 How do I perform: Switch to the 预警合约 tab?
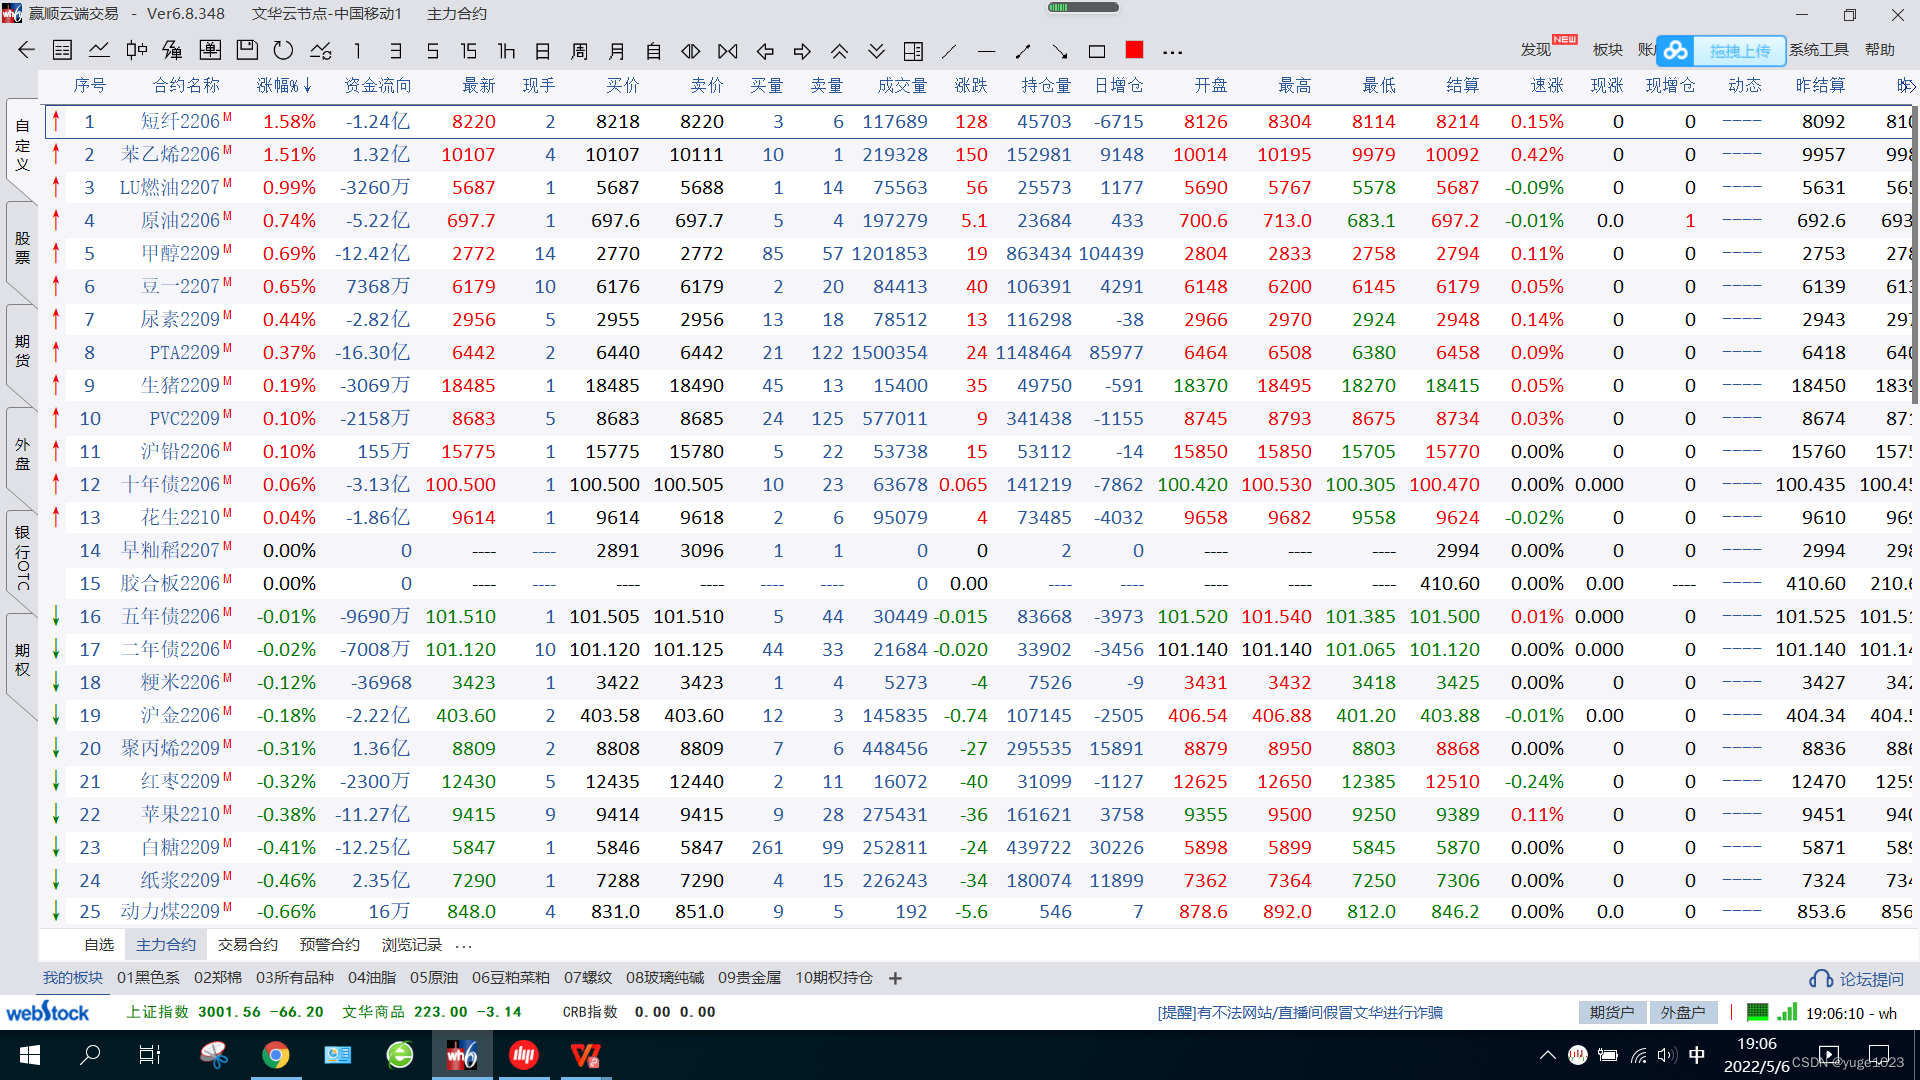[330, 944]
